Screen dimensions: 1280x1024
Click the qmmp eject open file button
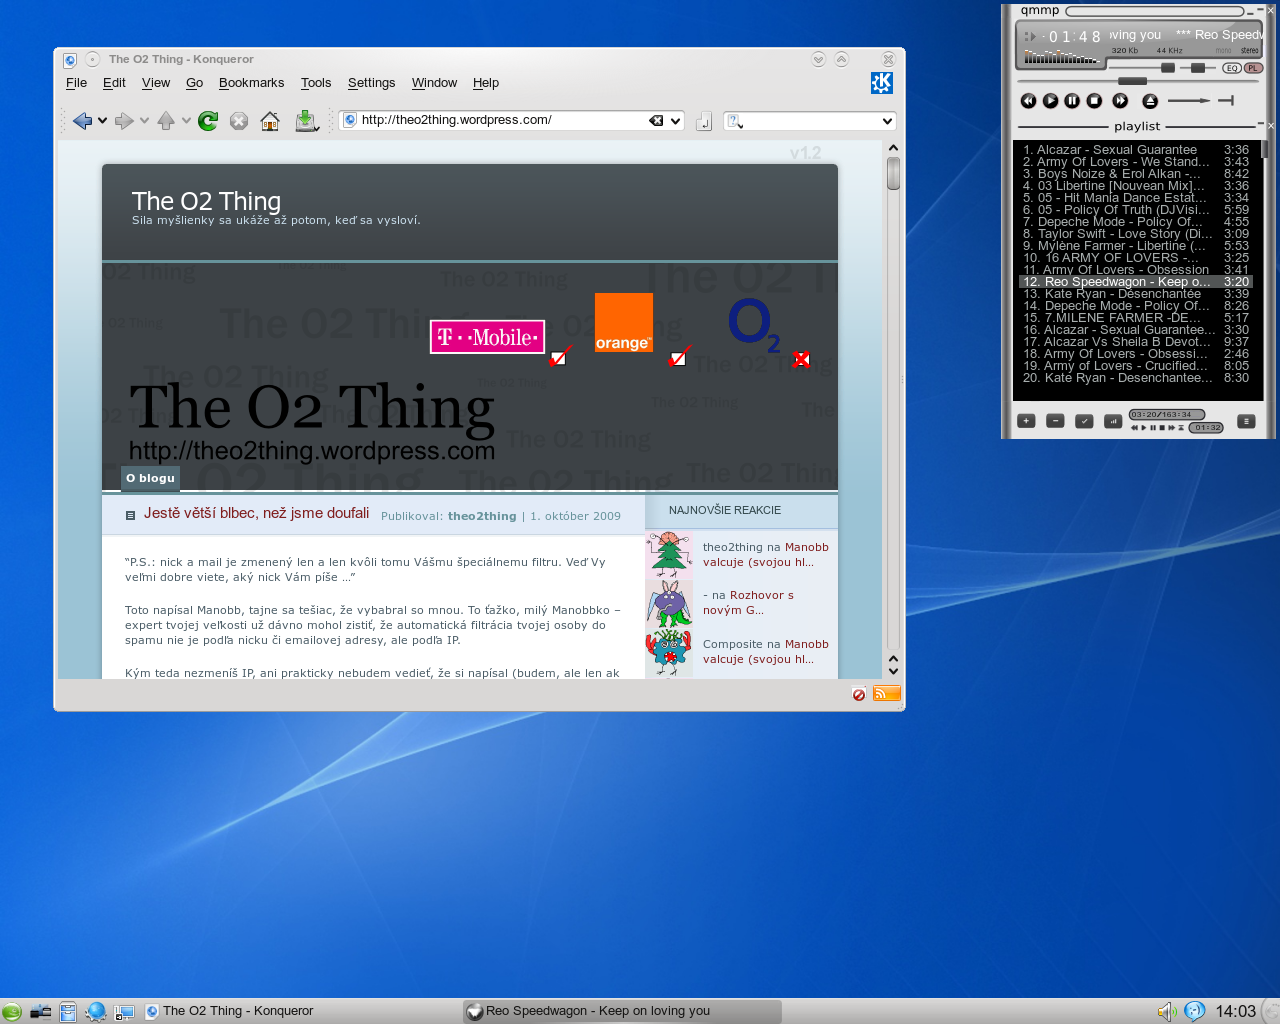1150,101
